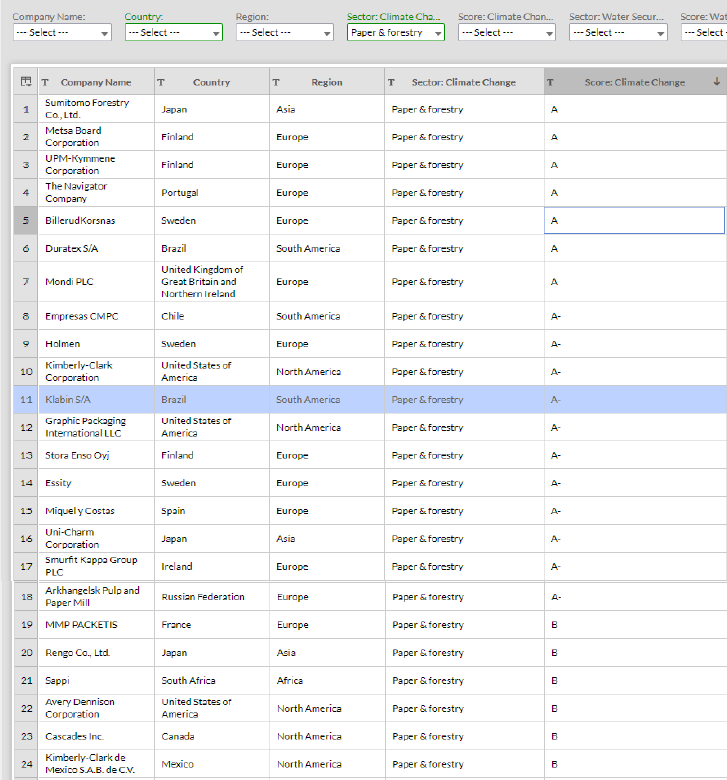Click the Klabin S/A cell

pos(97,399)
